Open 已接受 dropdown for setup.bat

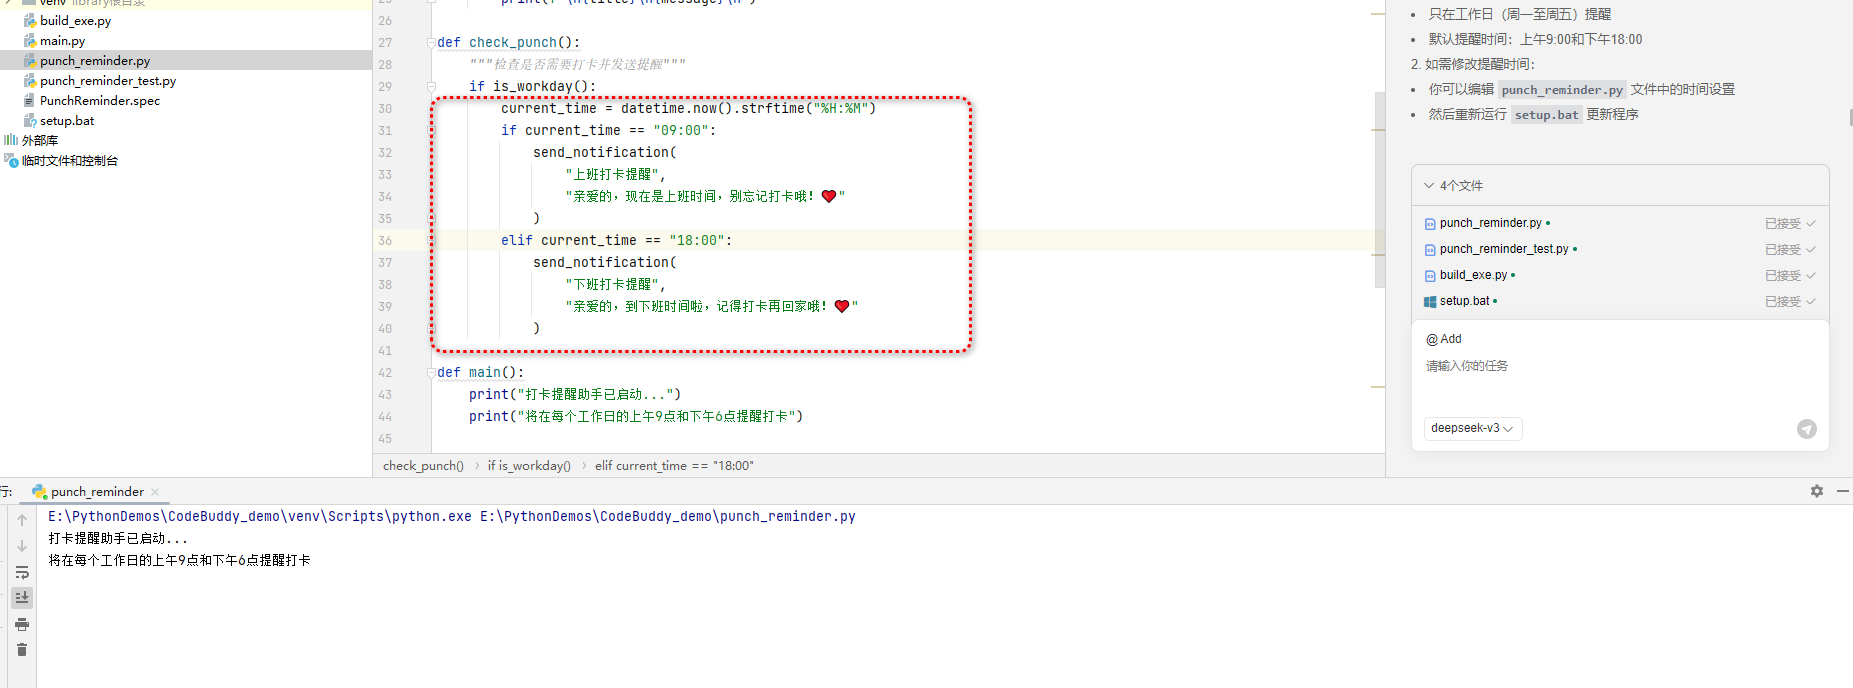(1790, 302)
